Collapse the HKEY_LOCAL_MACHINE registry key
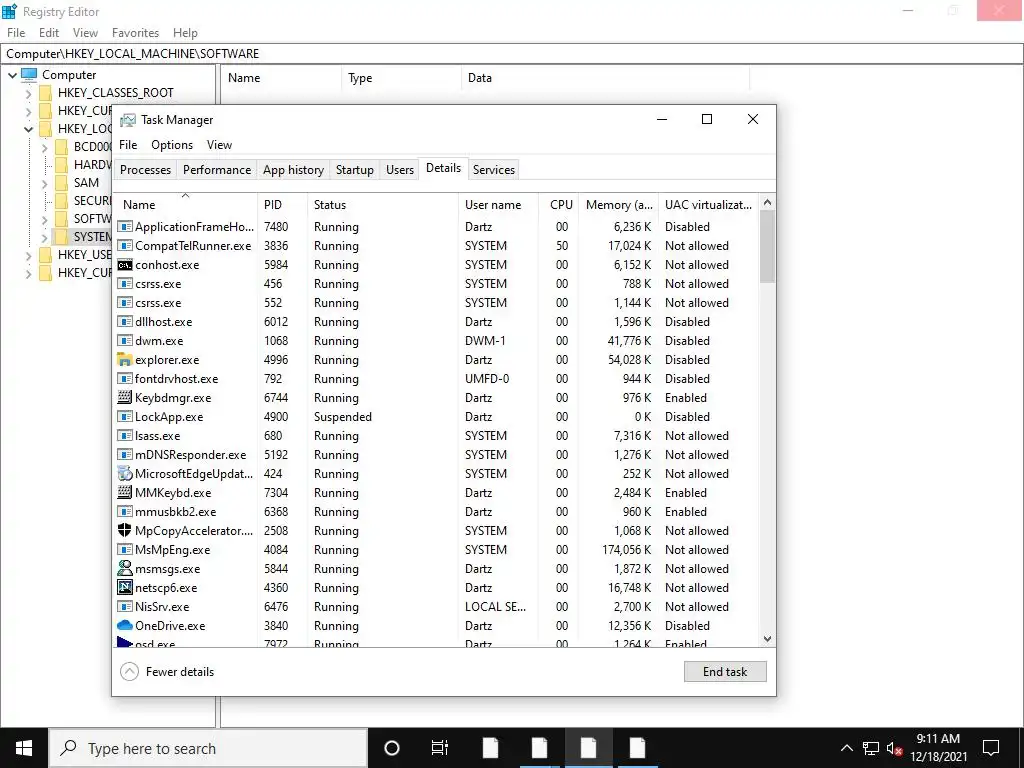 tap(28, 129)
